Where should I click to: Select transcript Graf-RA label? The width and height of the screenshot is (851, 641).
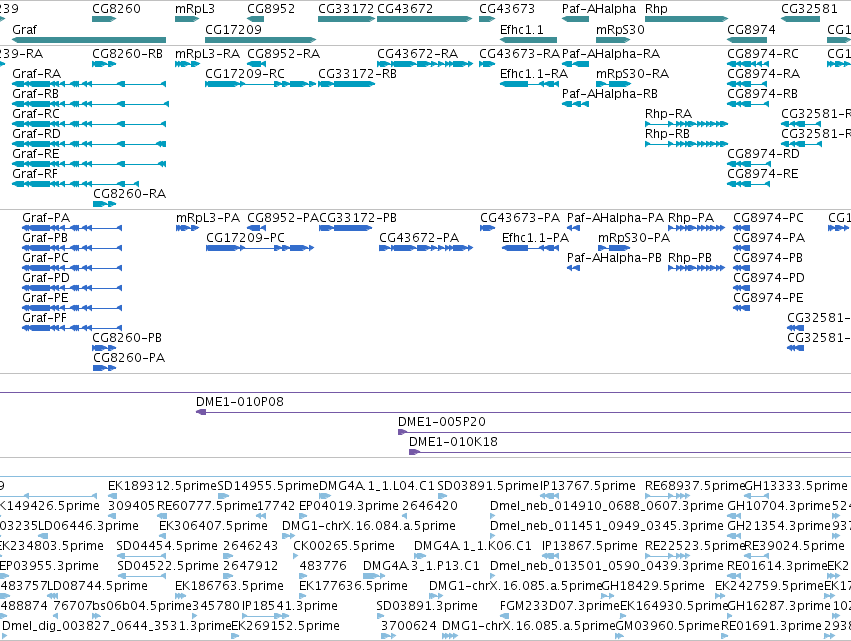click(36, 73)
